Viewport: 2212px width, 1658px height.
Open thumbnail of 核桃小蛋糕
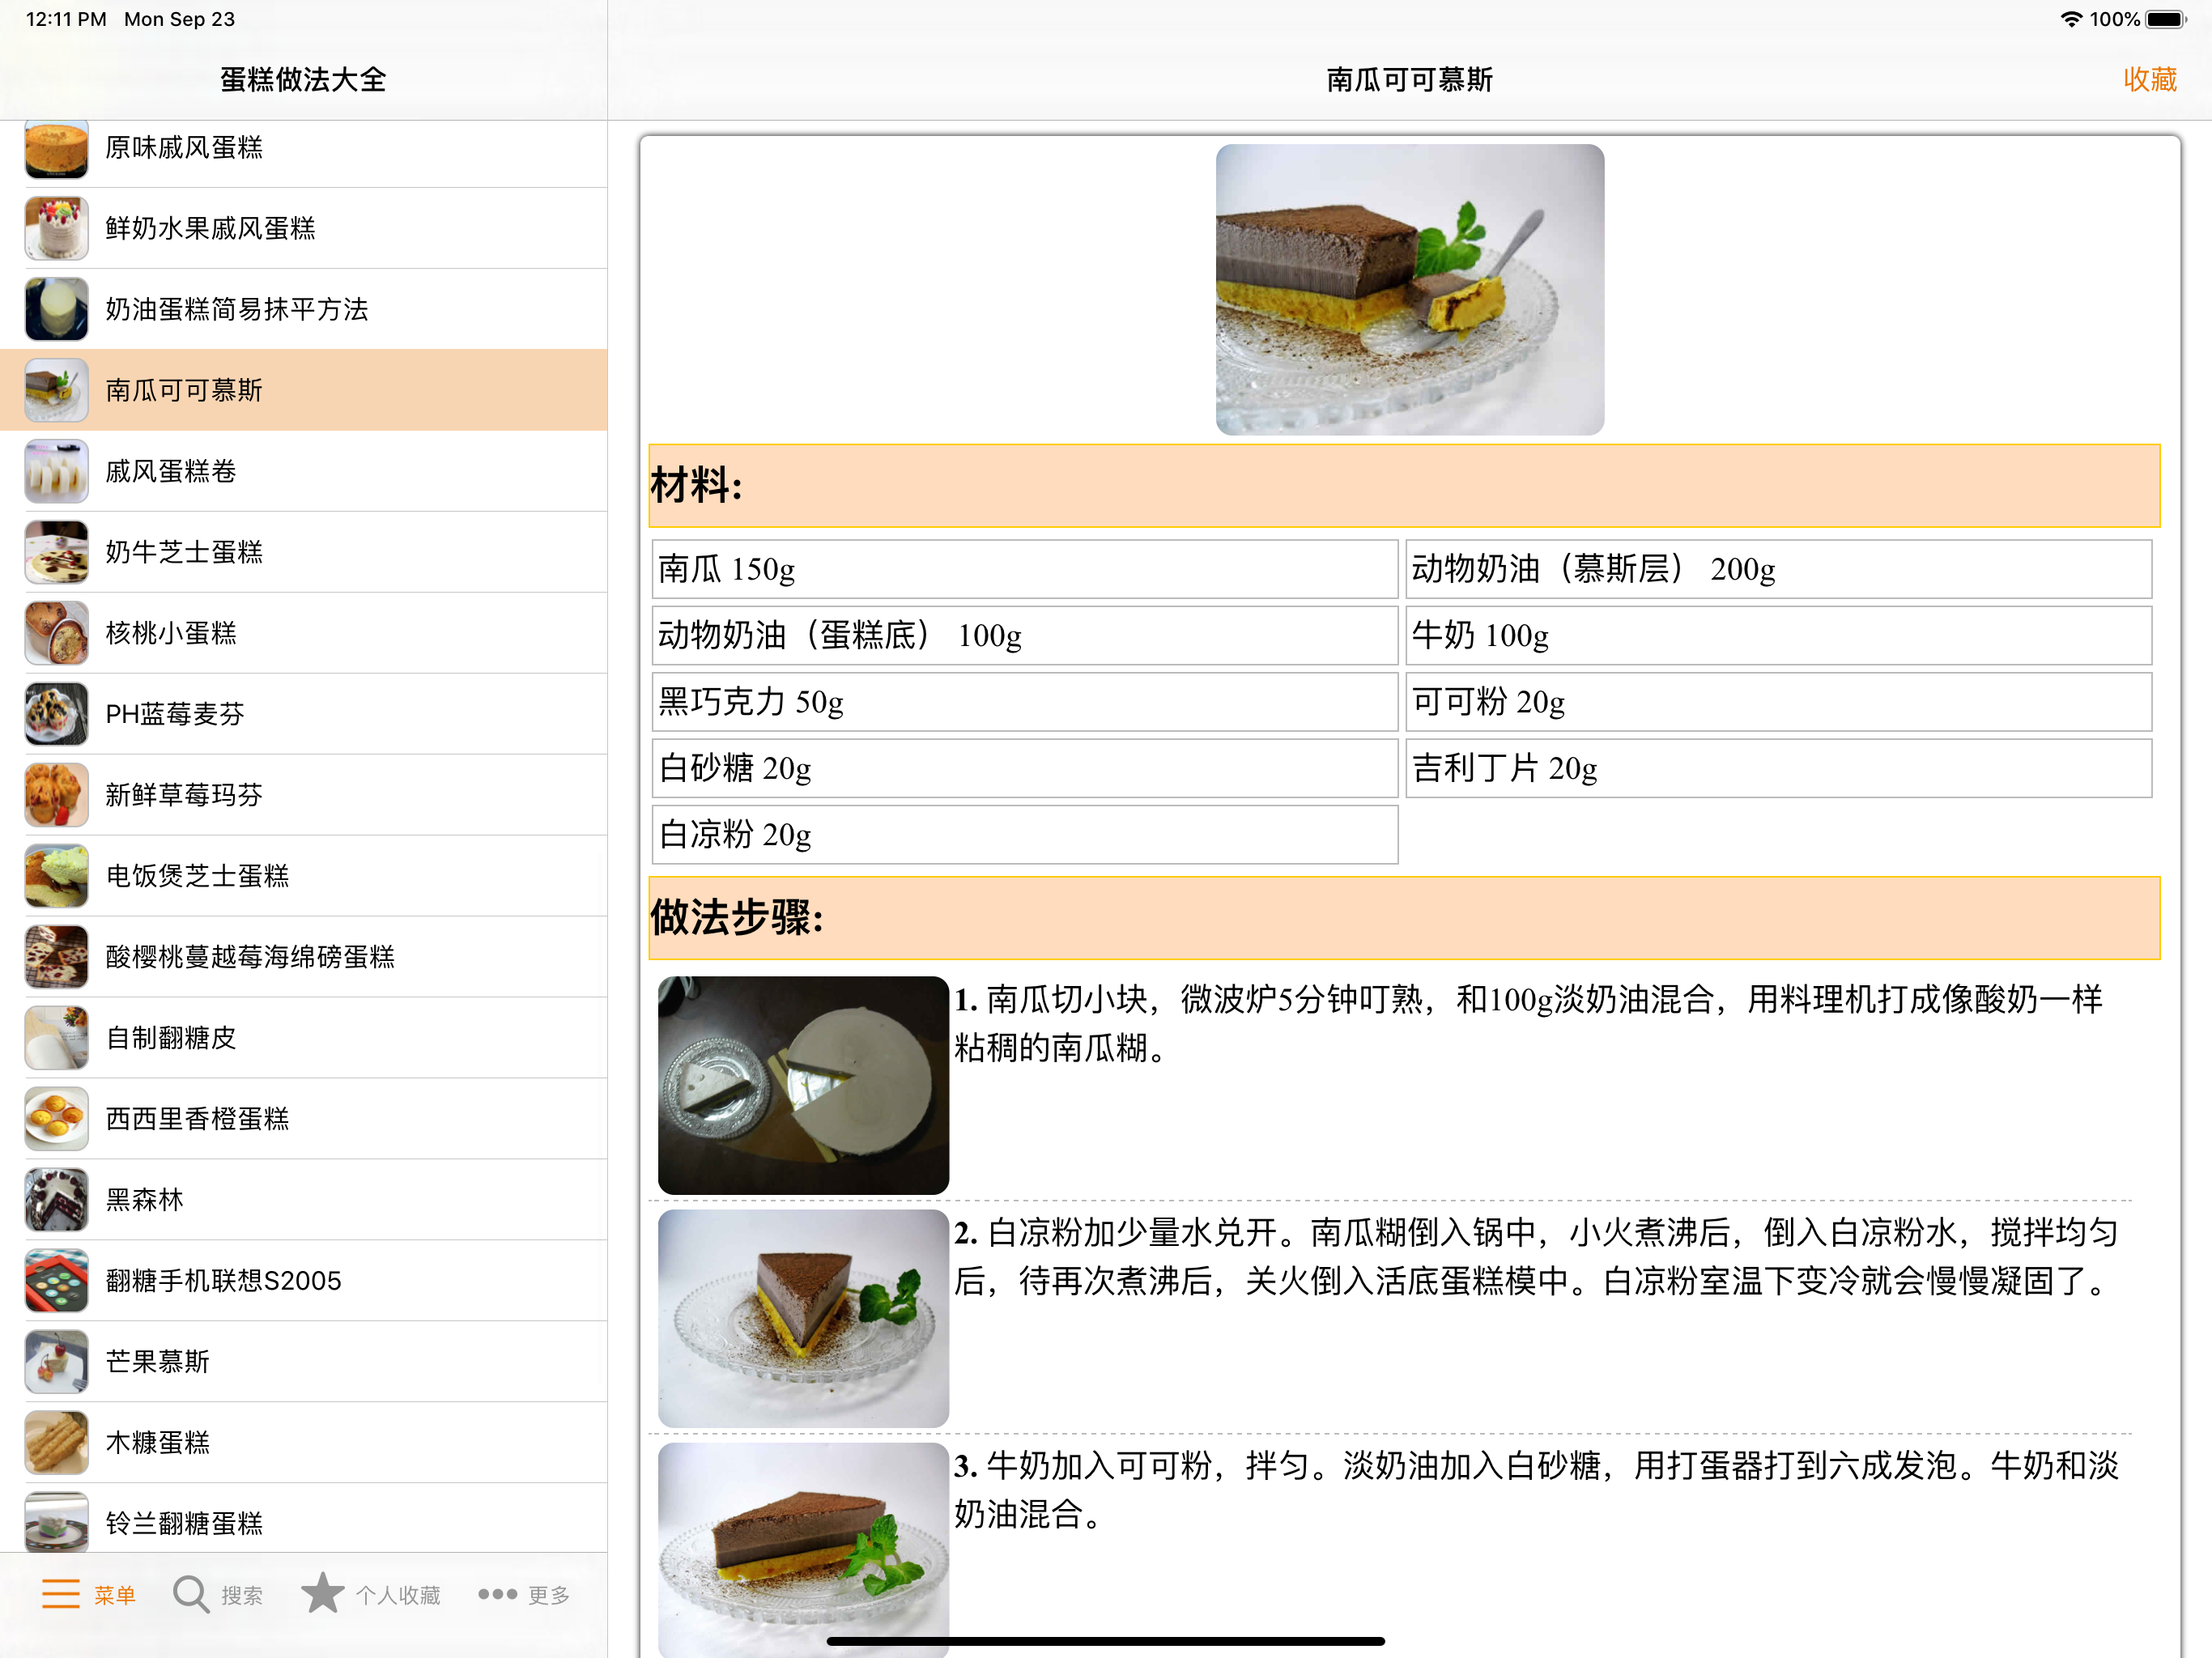[56, 633]
